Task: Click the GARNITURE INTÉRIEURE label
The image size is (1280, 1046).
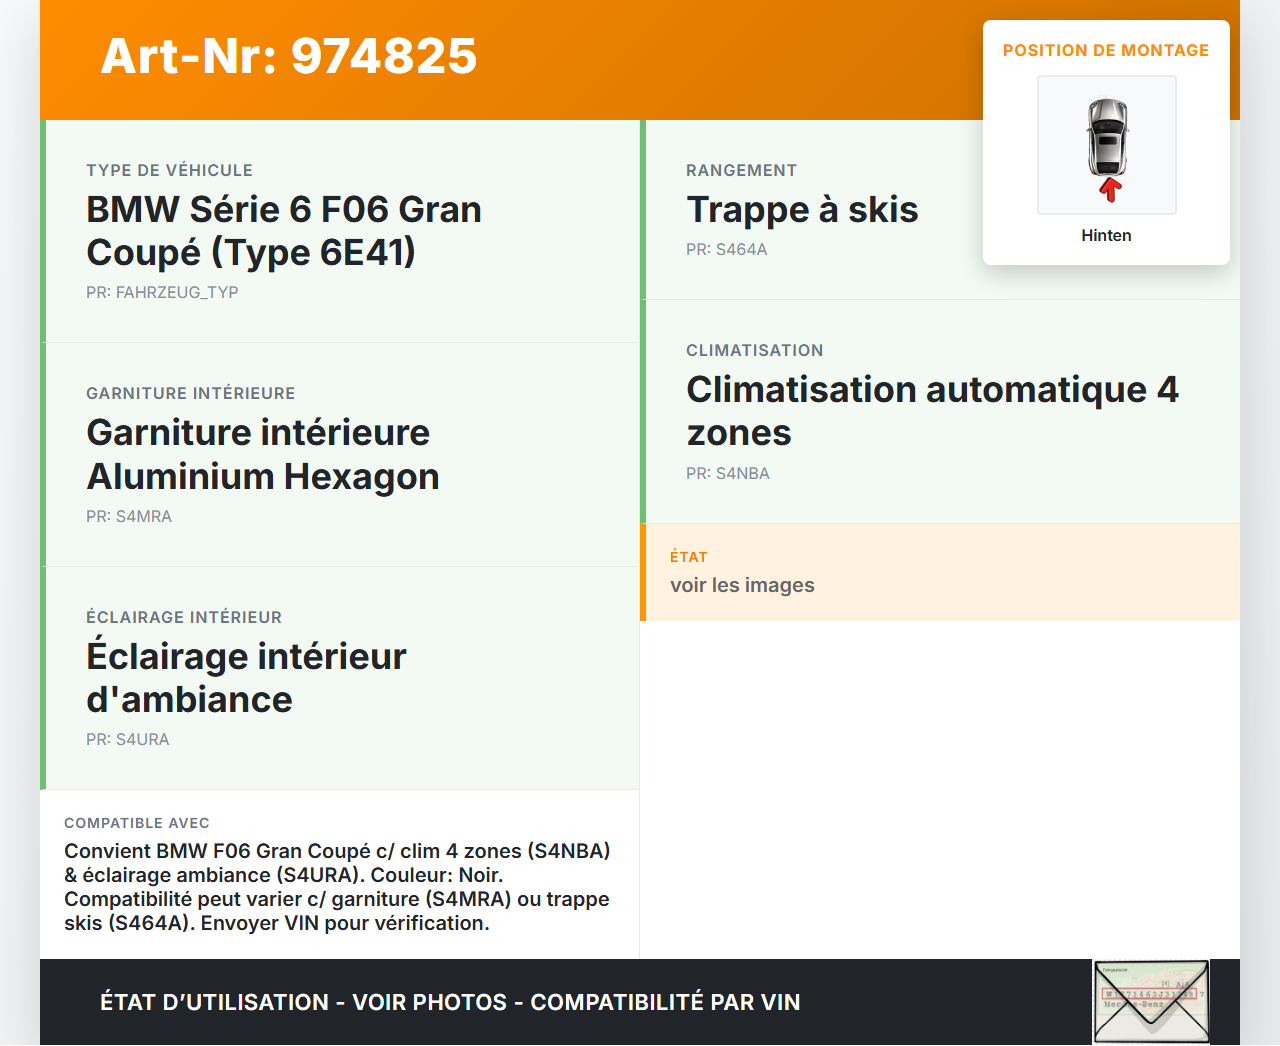Action: tap(191, 393)
